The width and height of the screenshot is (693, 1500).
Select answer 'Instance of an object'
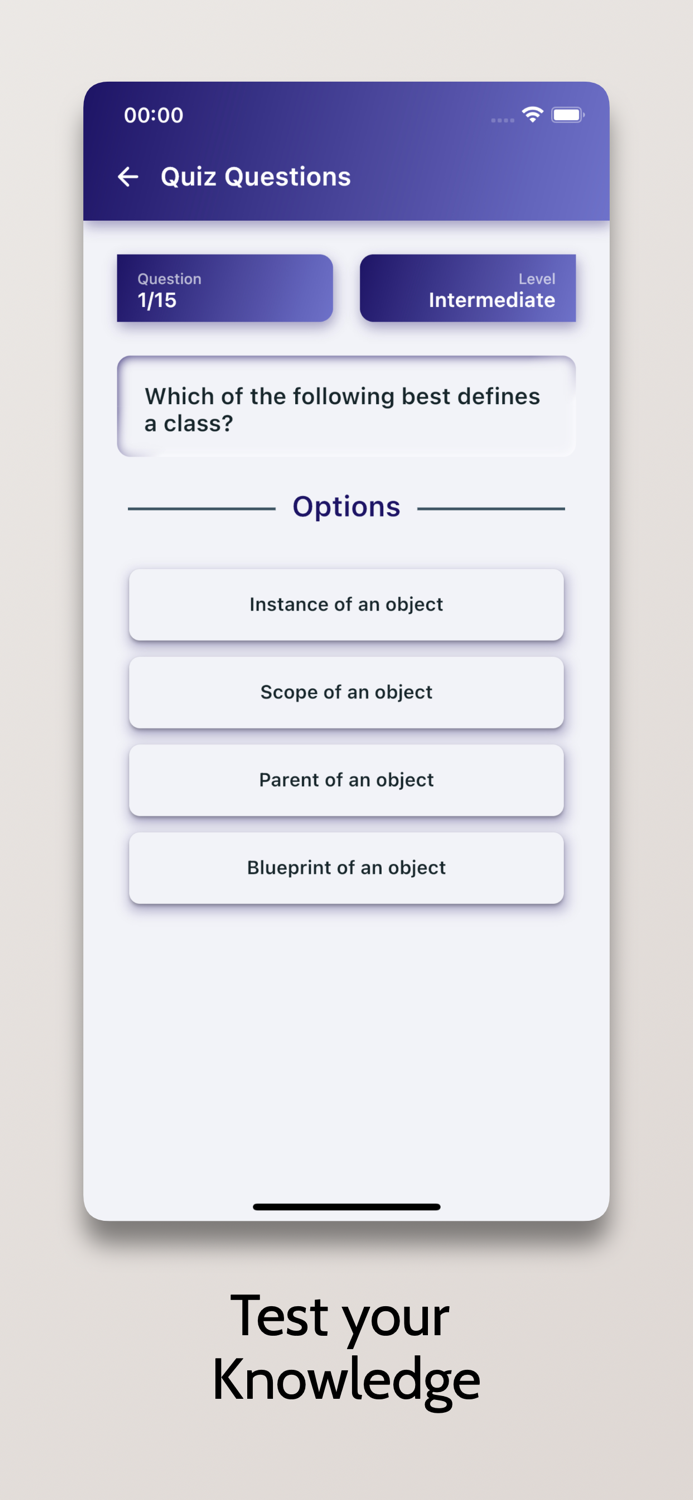[x=346, y=604]
